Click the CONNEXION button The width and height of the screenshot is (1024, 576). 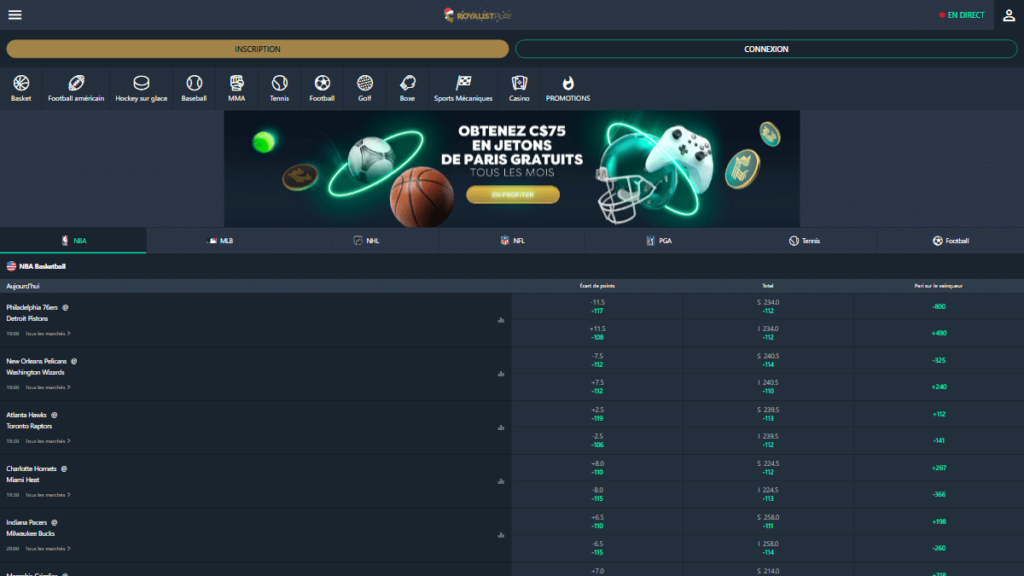[766, 49]
